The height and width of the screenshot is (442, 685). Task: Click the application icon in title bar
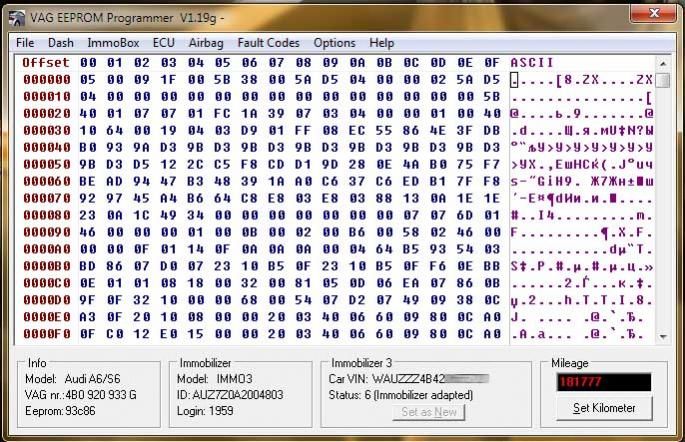[17, 18]
